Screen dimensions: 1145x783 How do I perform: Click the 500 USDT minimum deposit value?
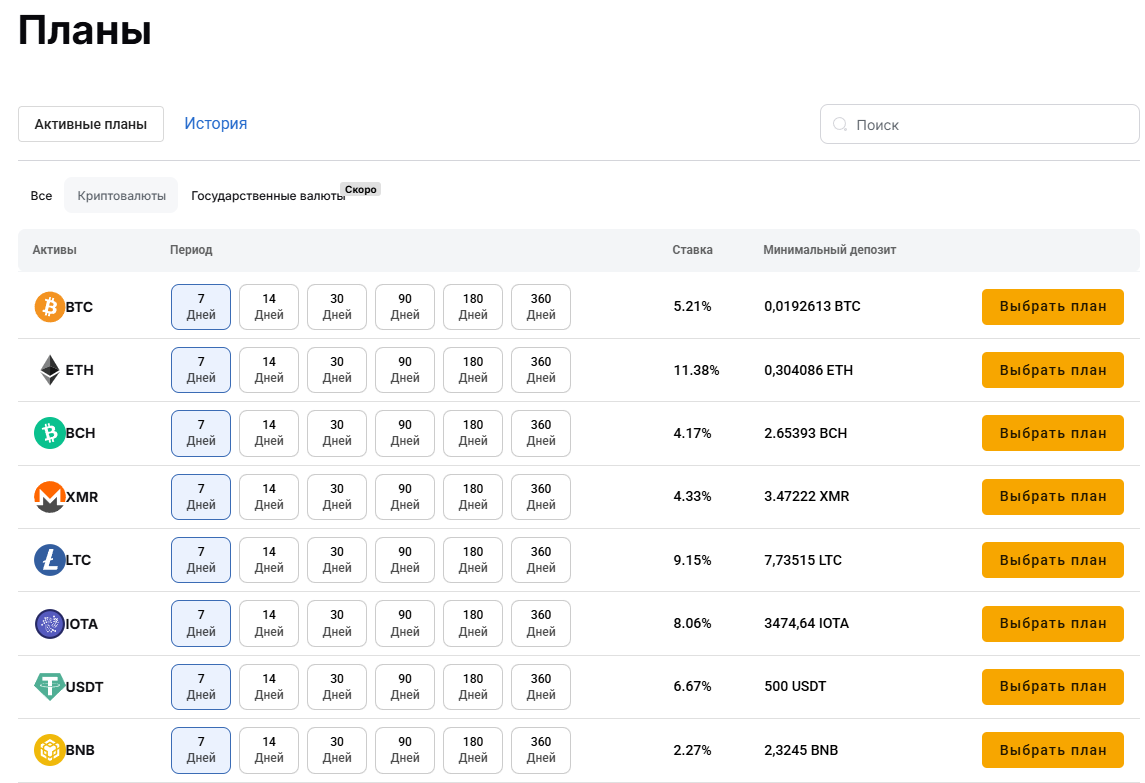795,687
